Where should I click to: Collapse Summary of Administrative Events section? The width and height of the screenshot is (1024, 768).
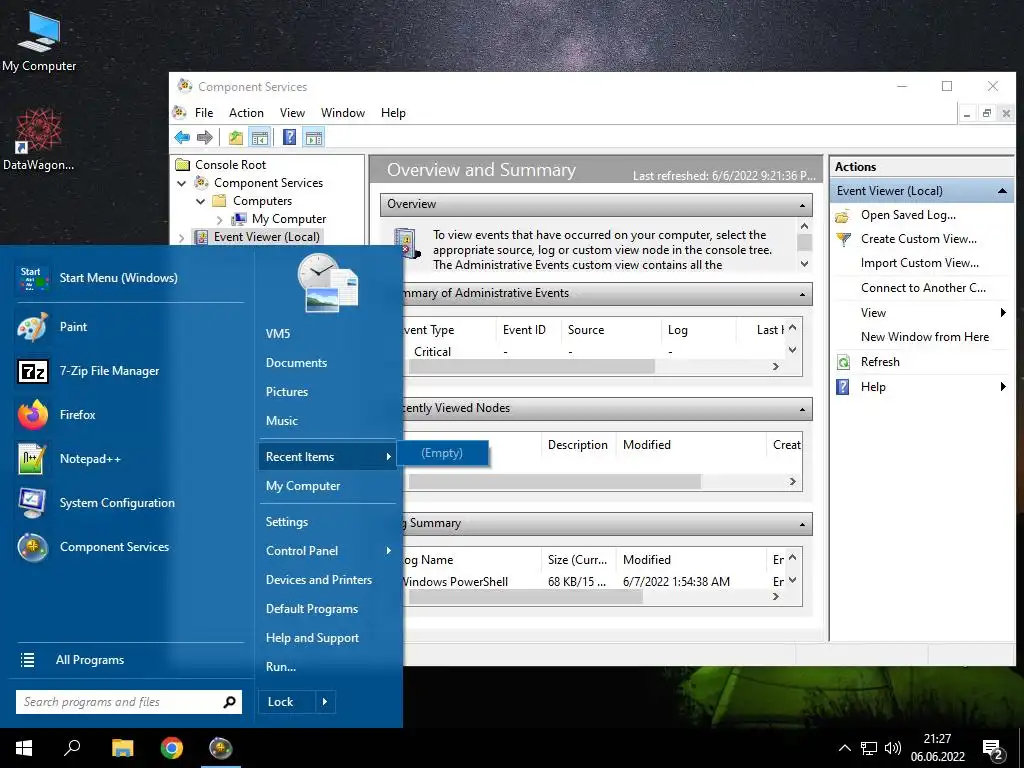pos(803,295)
